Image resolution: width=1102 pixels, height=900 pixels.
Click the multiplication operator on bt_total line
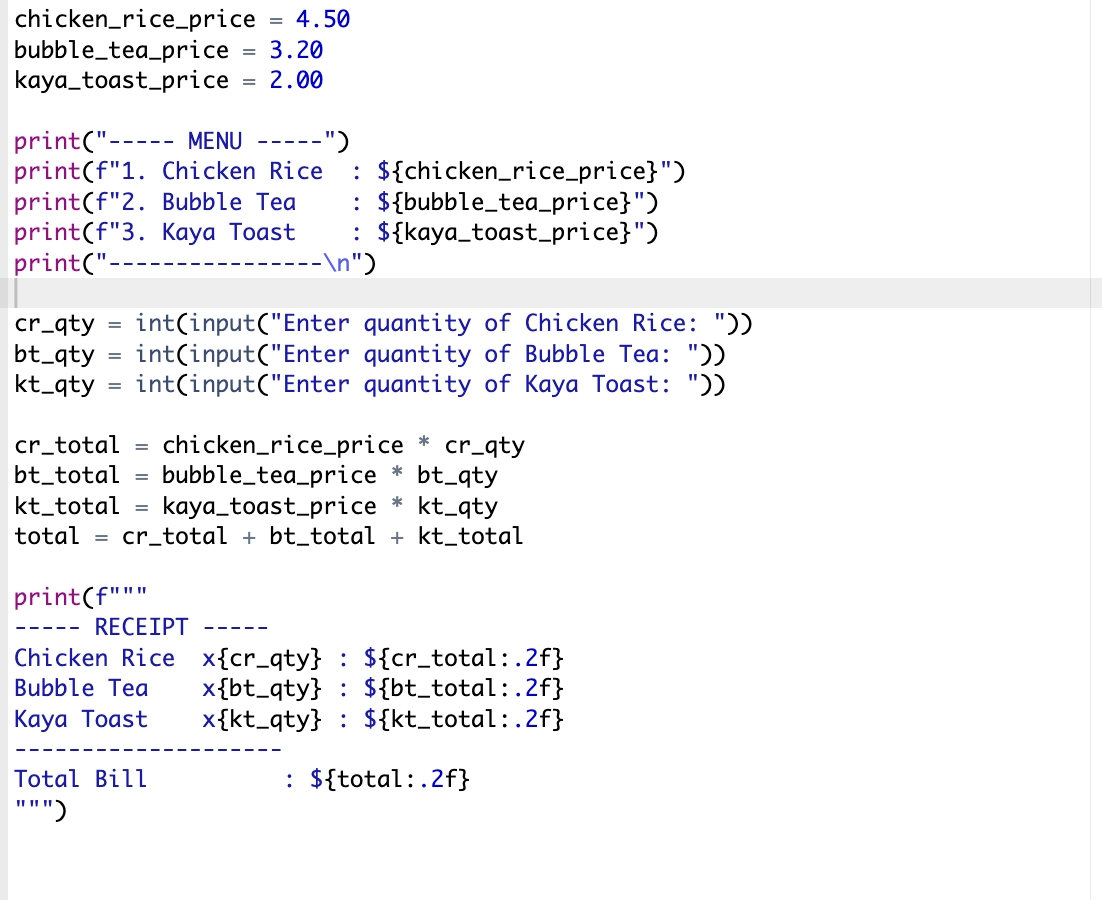(396, 475)
